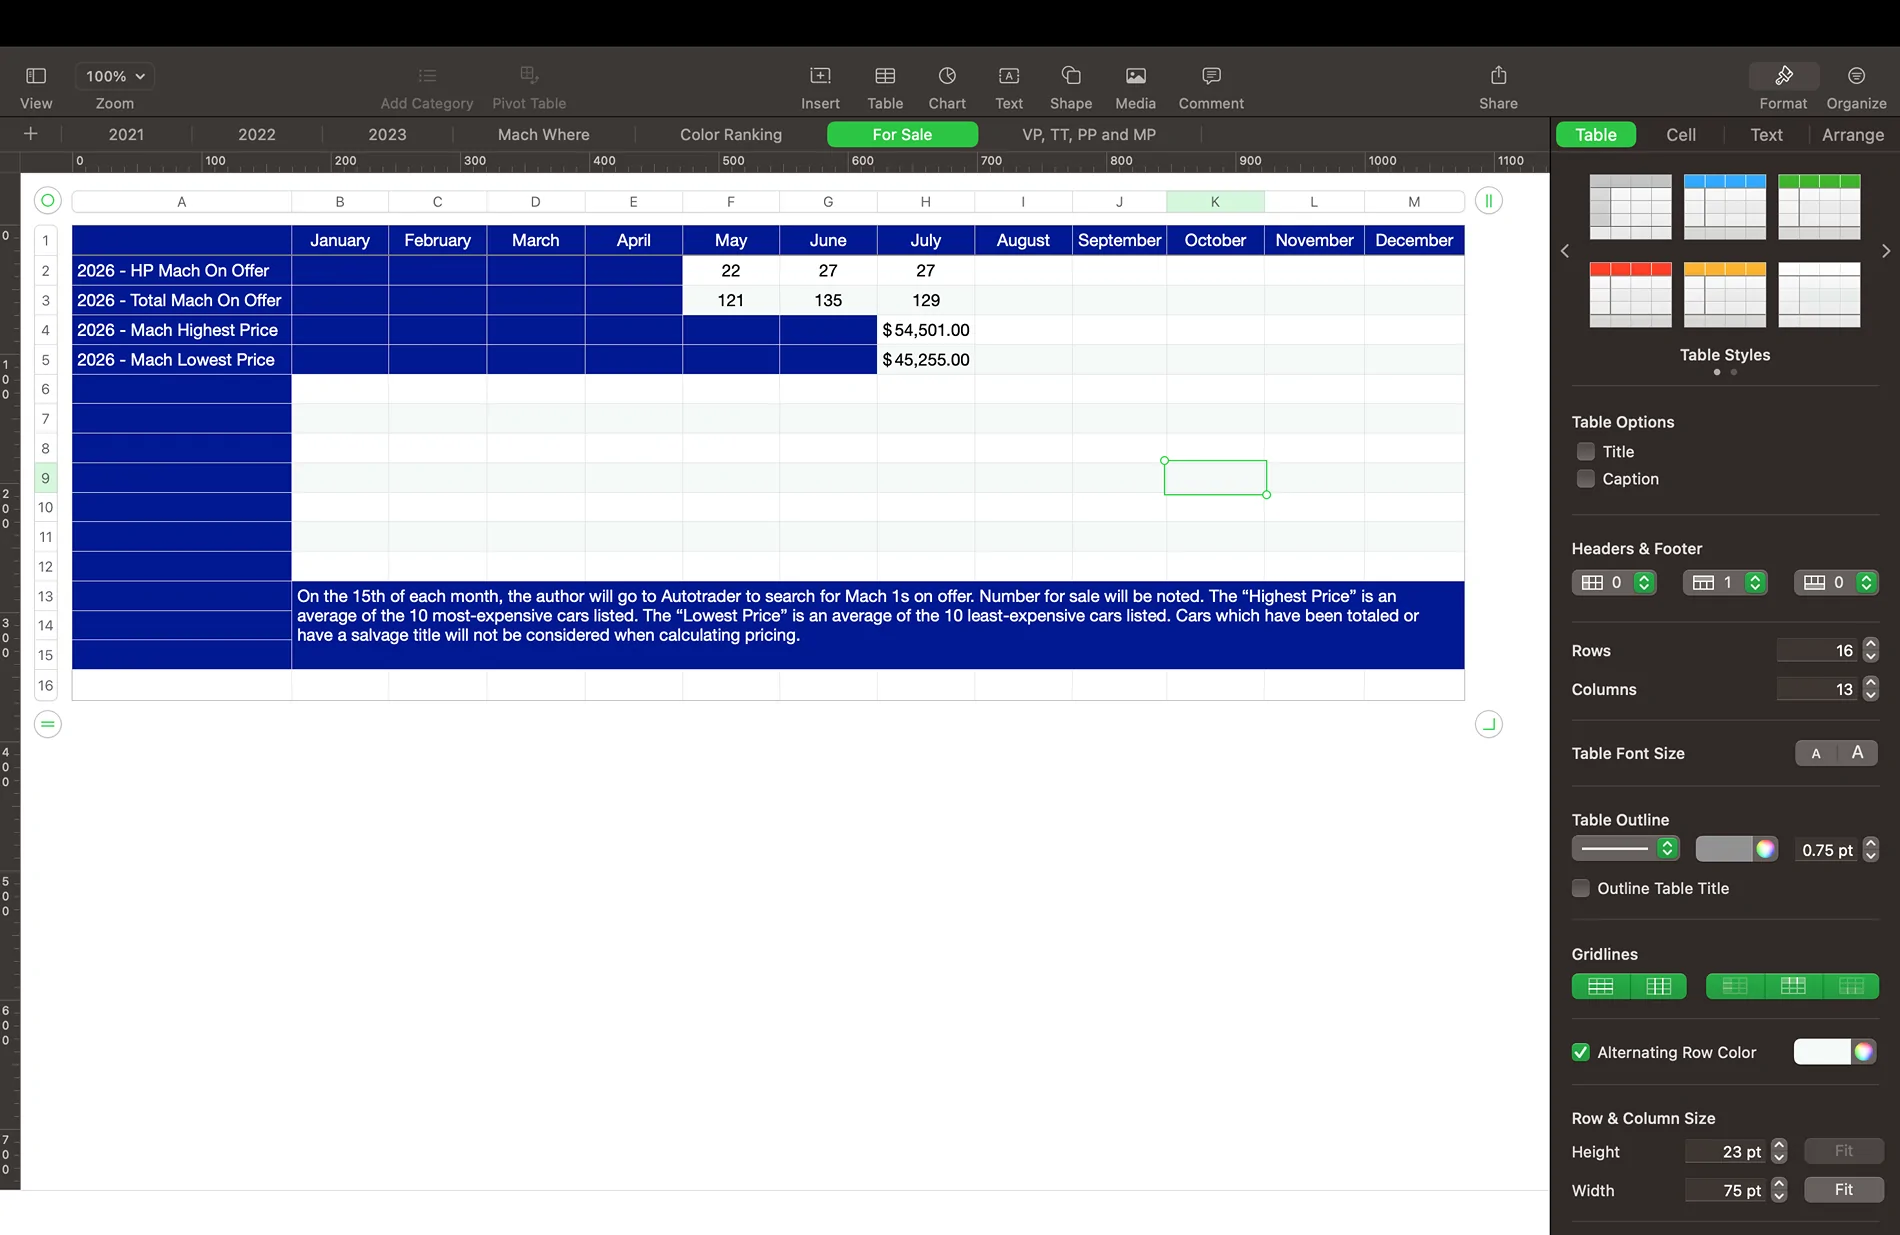
Task: Select the Text inspector tab
Action: [x=1766, y=135]
